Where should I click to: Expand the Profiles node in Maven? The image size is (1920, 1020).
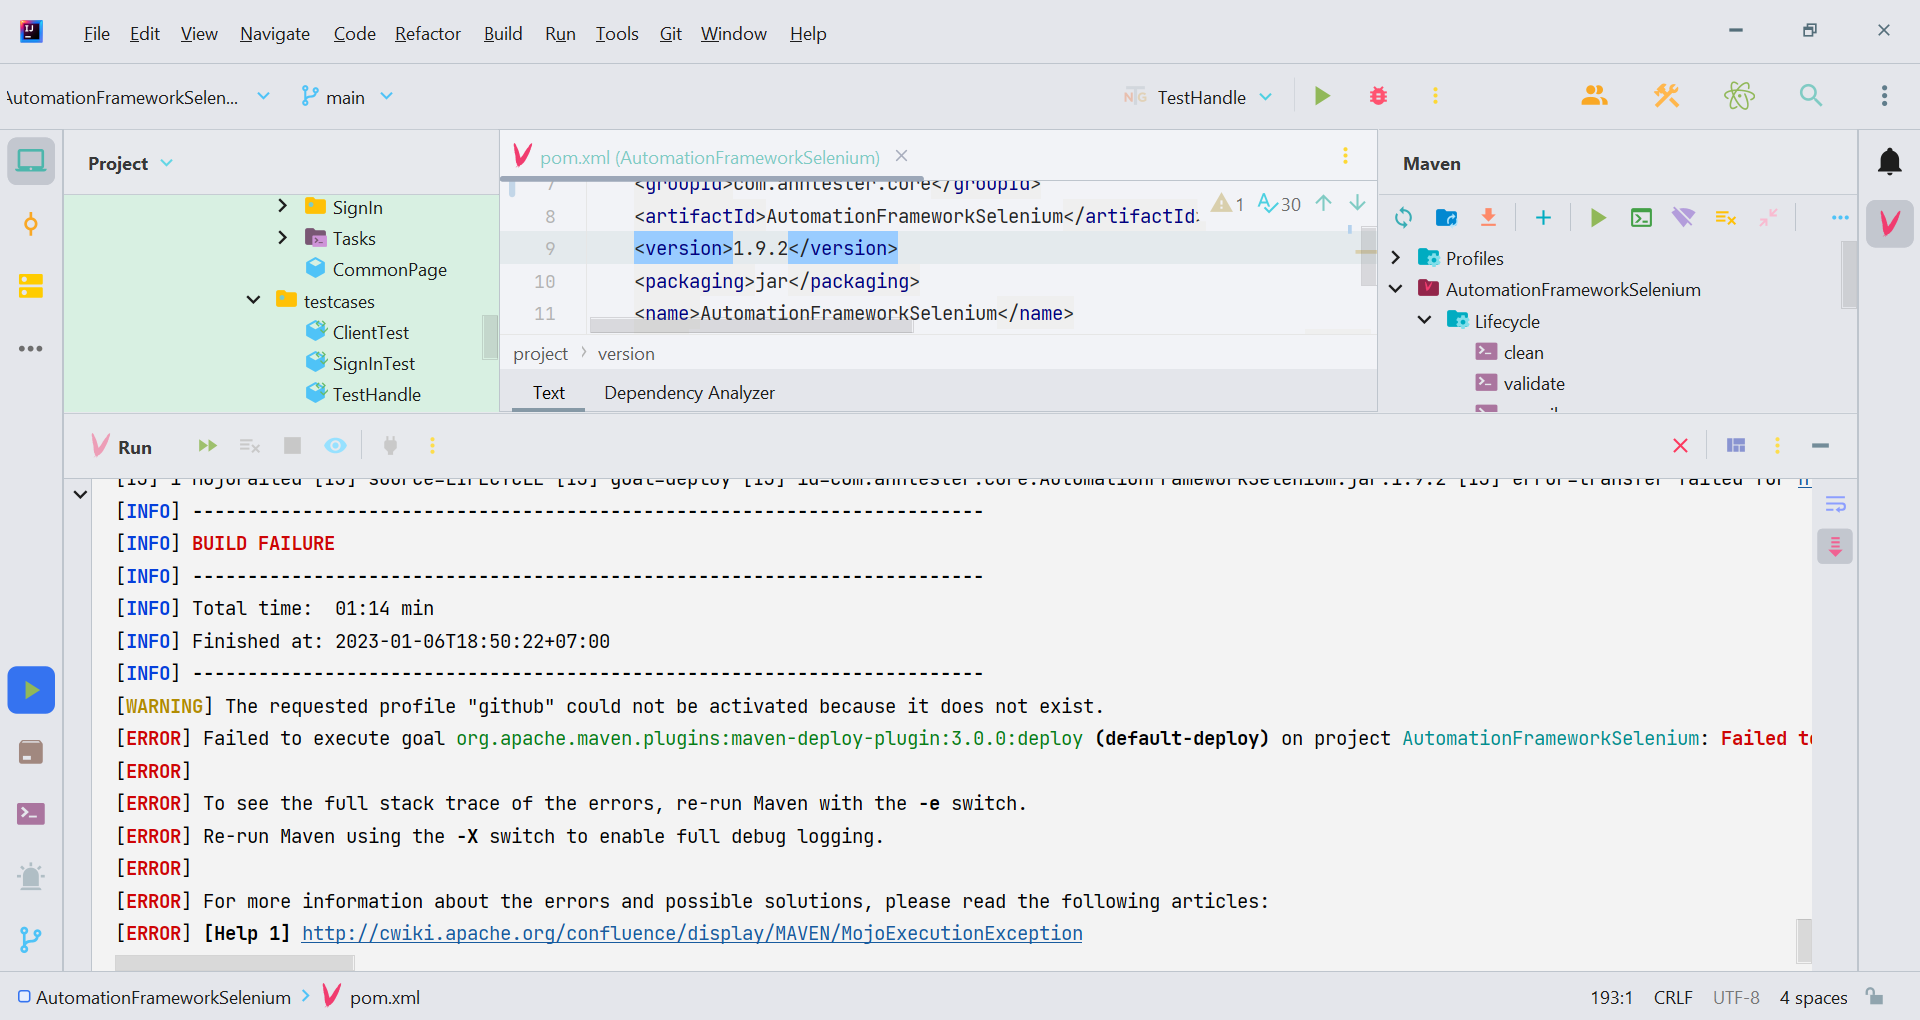pos(1396,258)
